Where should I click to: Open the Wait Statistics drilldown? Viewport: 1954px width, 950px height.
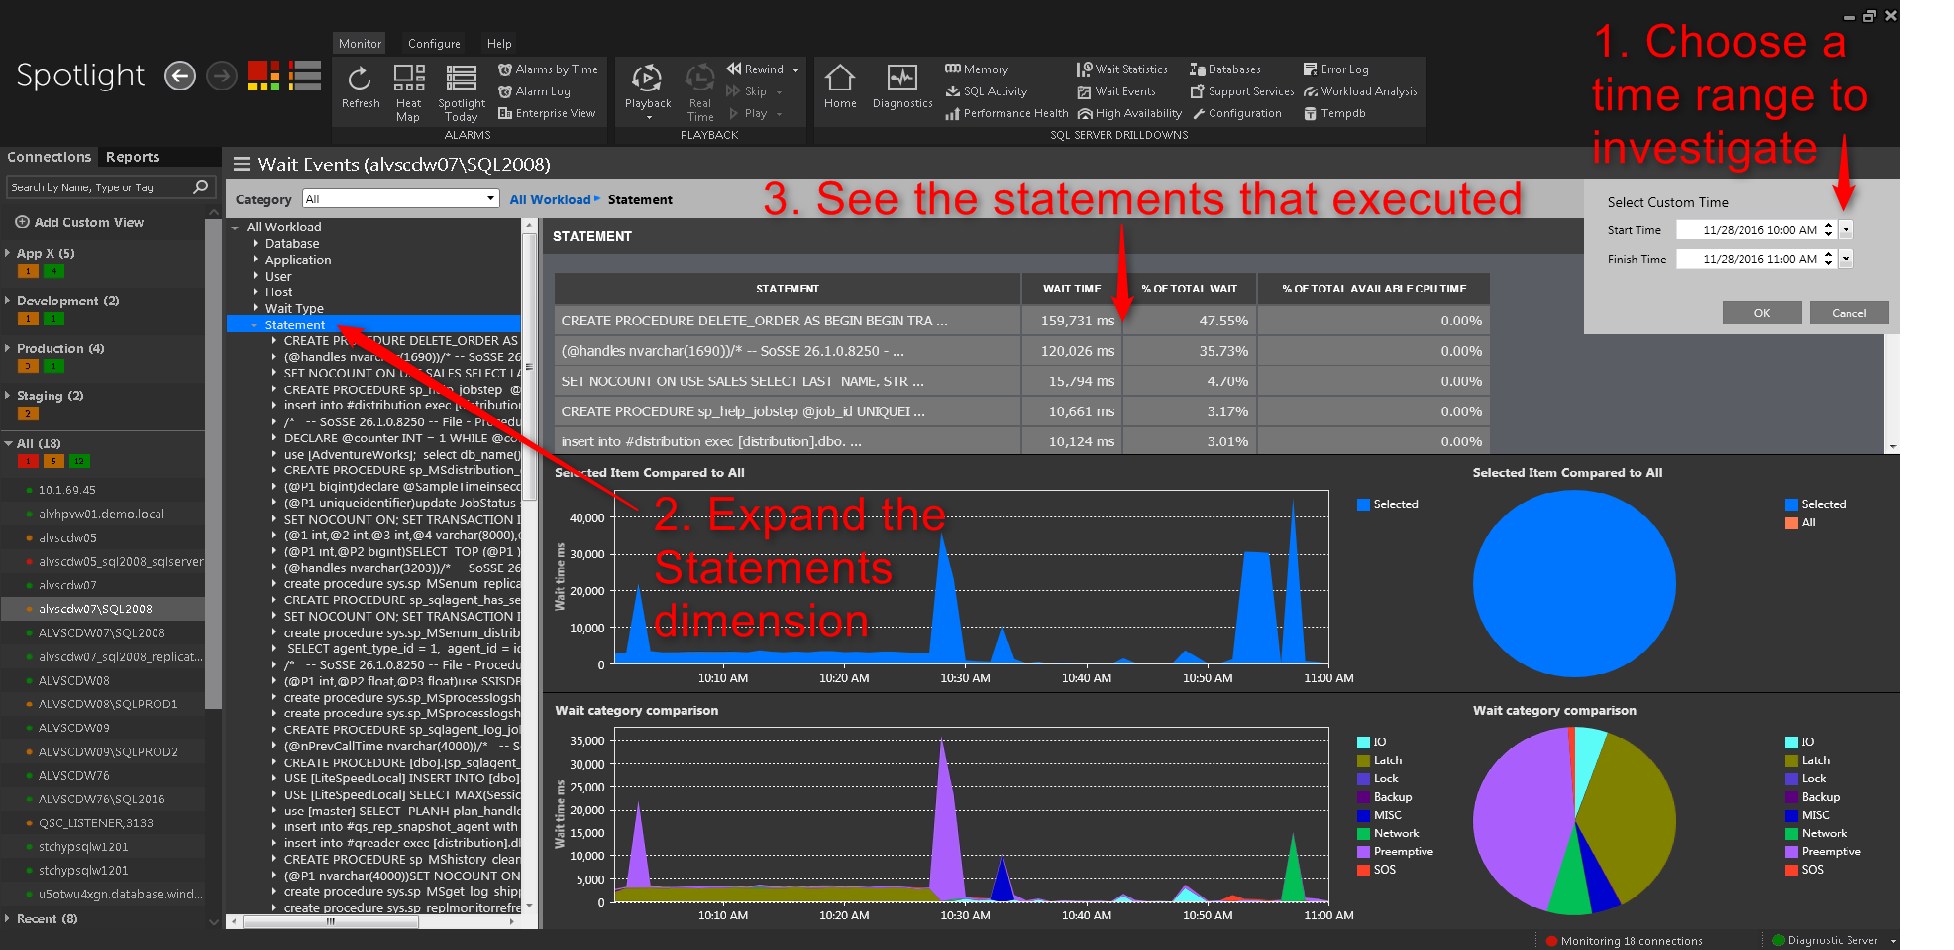coord(1122,69)
